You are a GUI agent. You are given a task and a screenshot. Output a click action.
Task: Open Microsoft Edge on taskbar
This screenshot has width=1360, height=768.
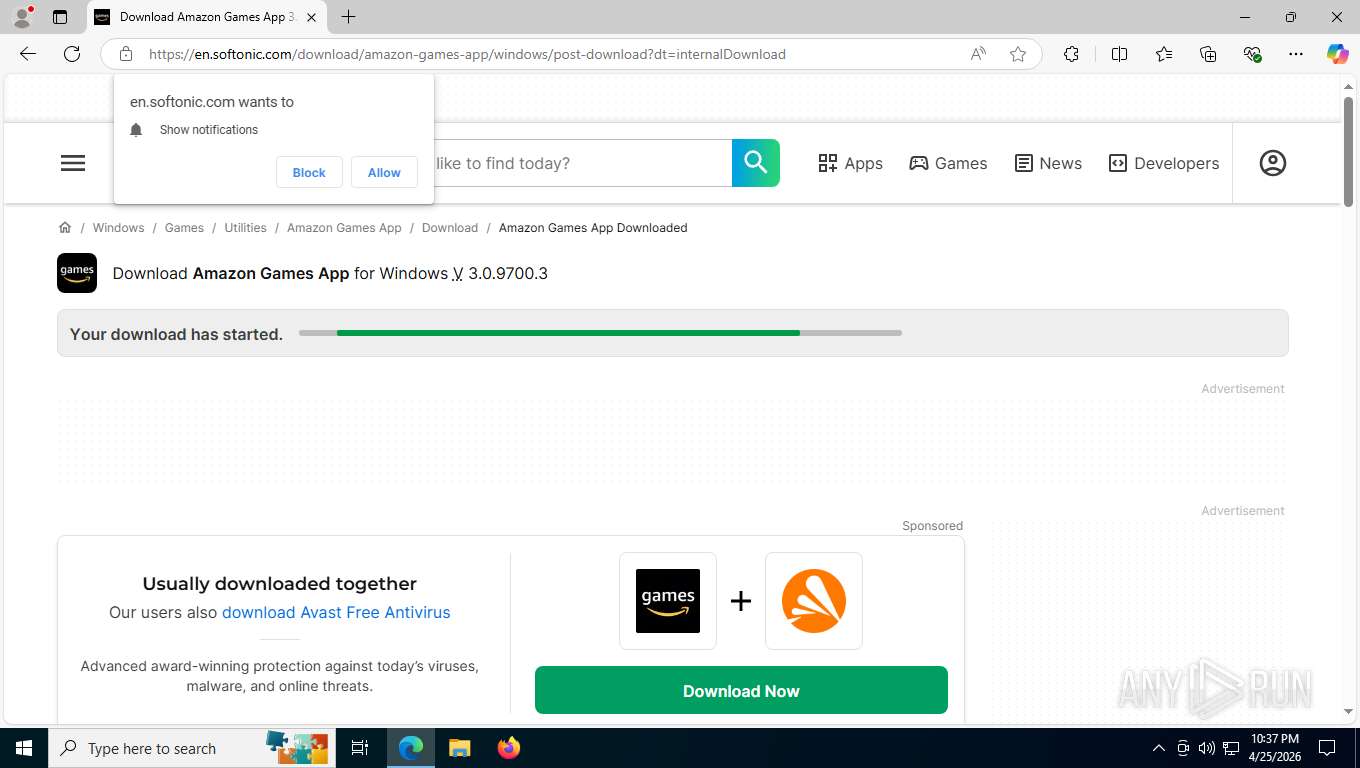pyautogui.click(x=411, y=748)
